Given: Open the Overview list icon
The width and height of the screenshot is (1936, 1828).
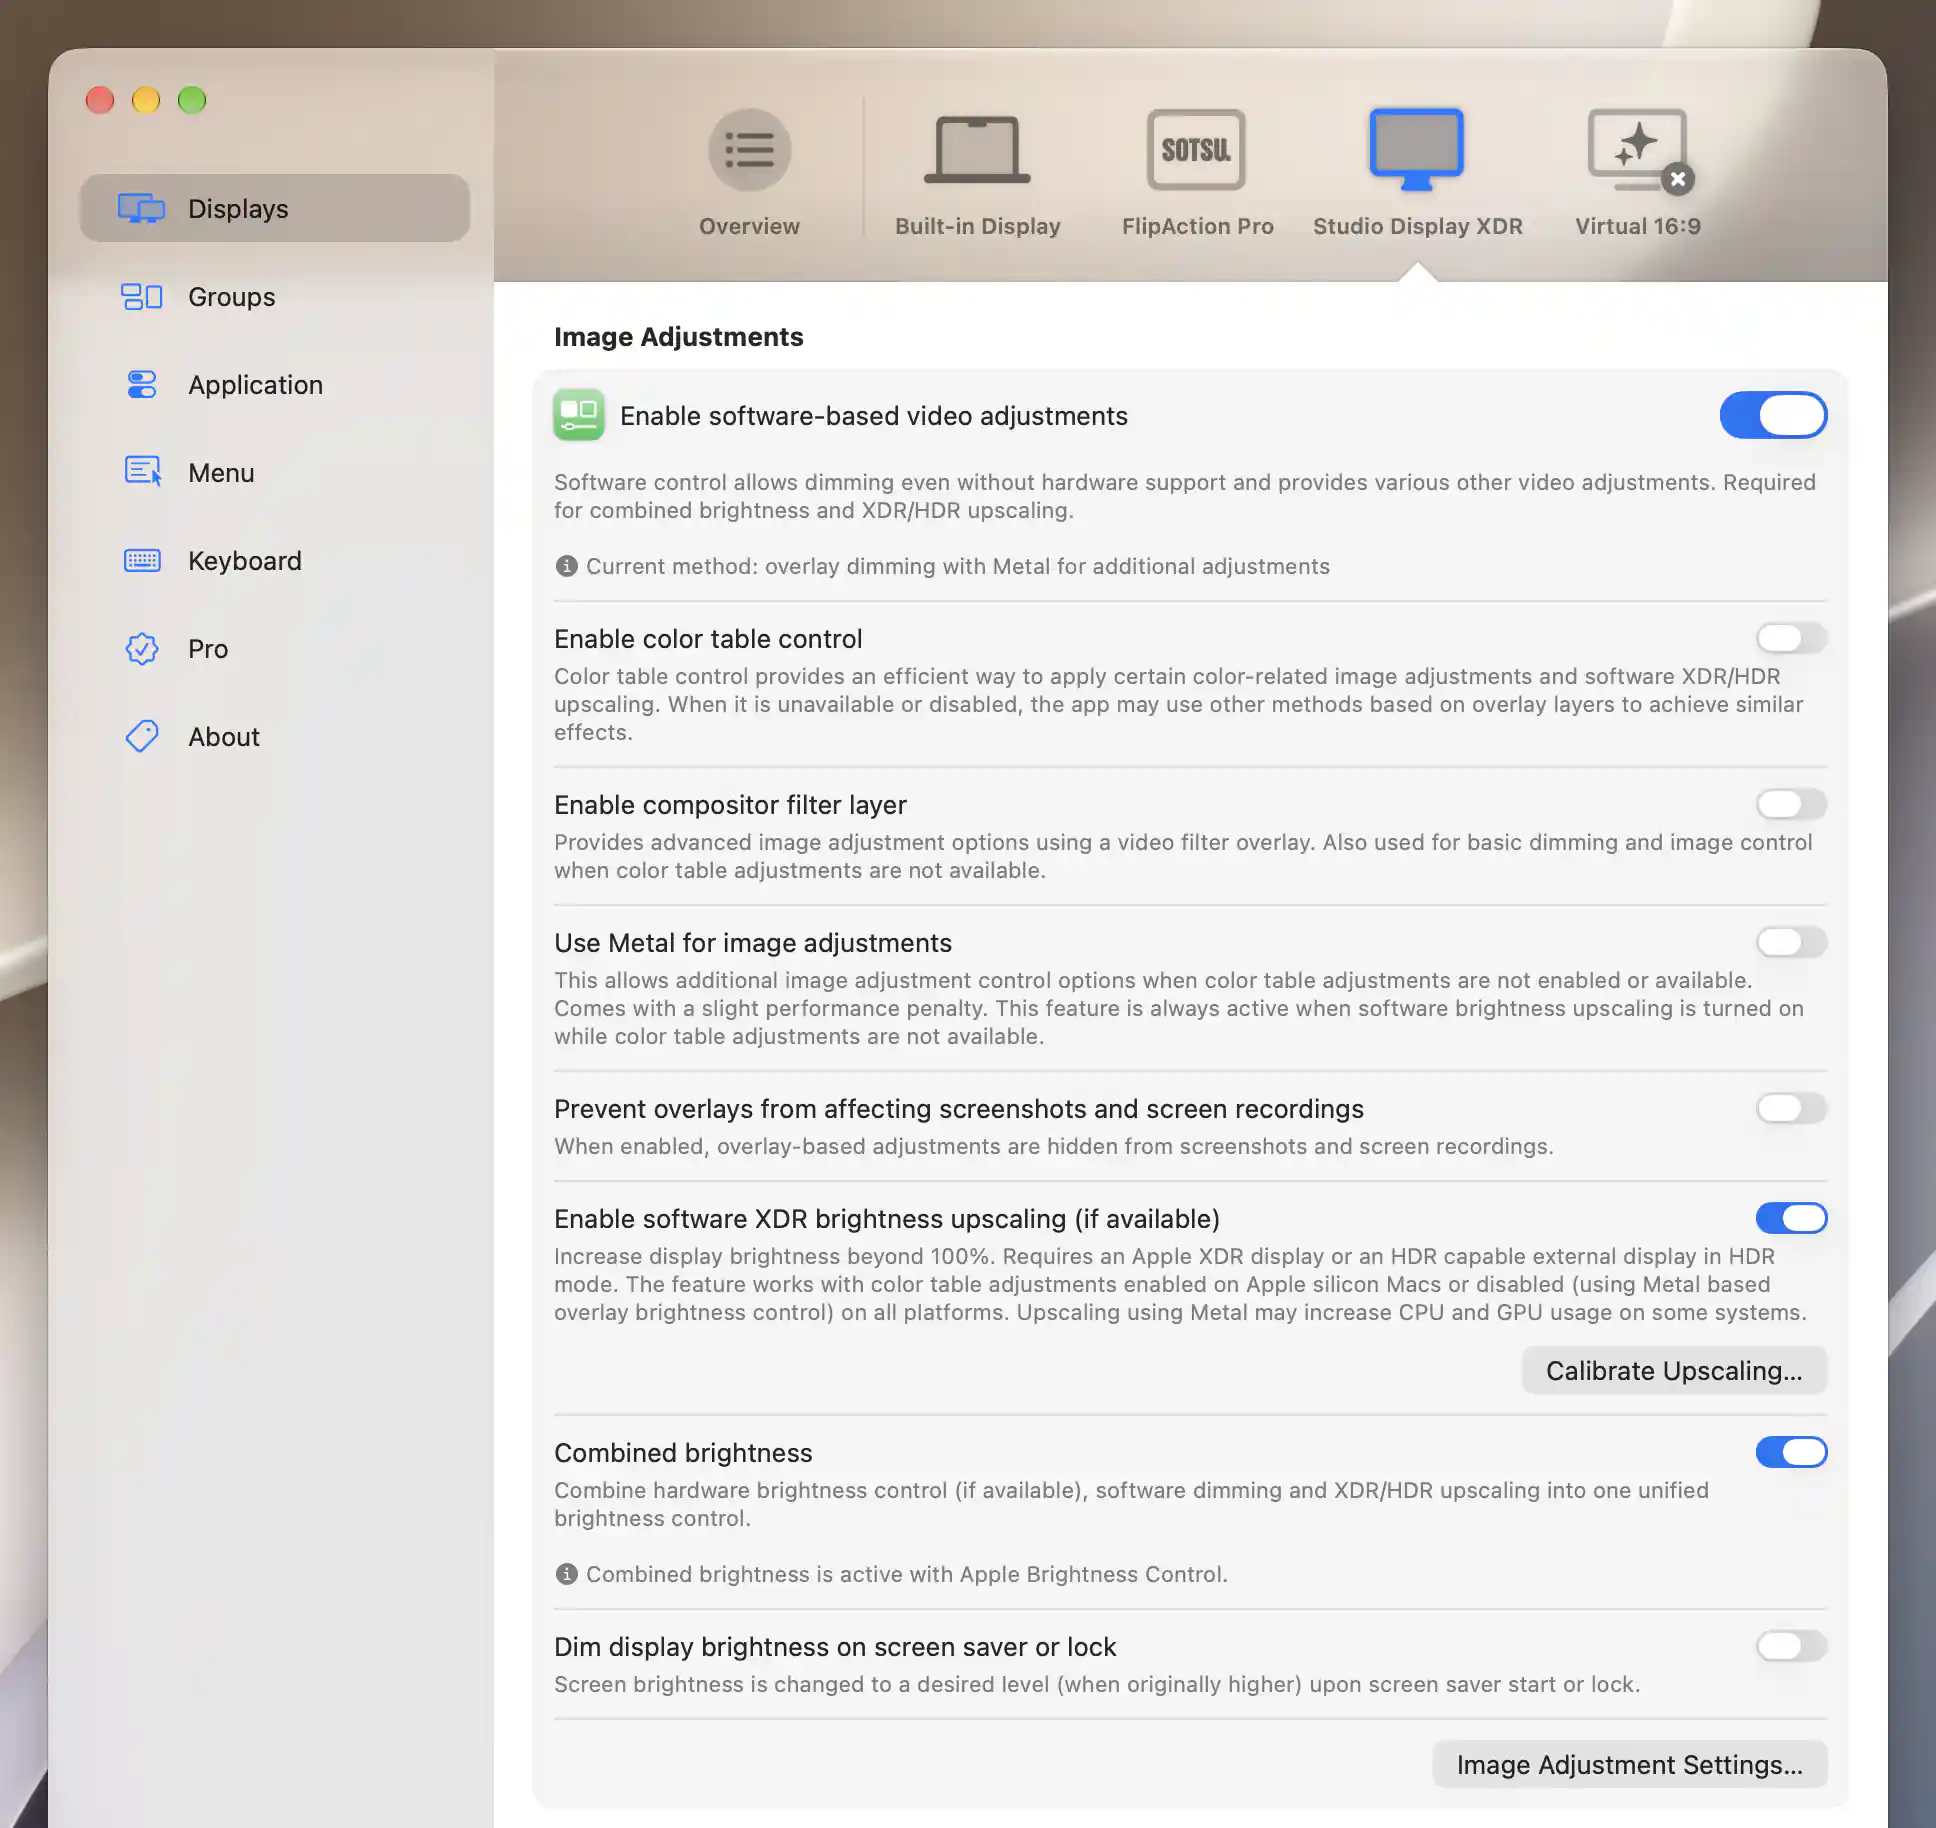Looking at the screenshot, I should pyautogui.click(x=749, y=150).
